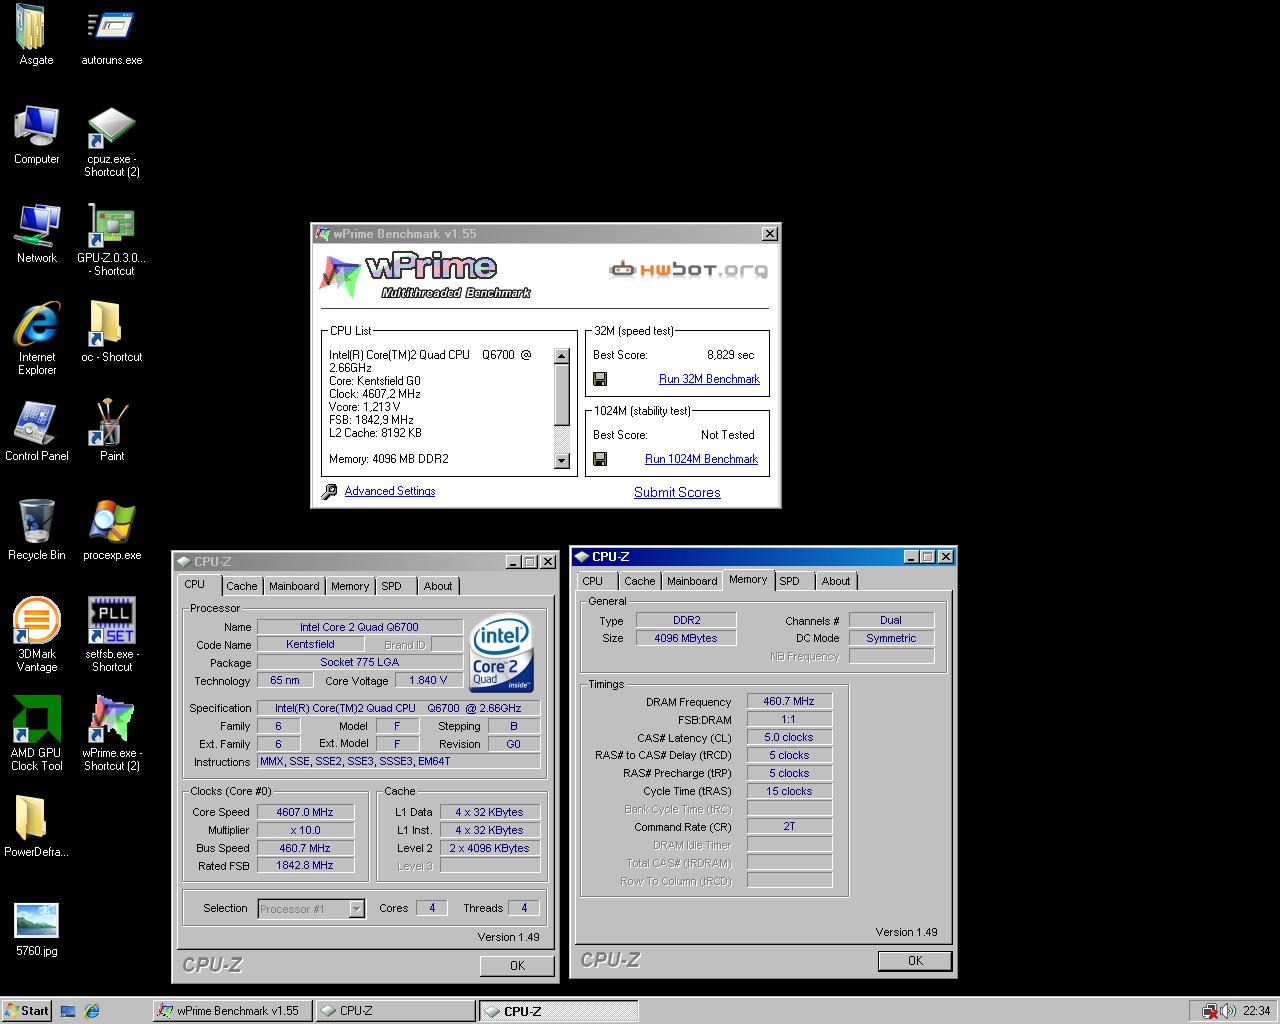Open Advanced Settings link in wPrime
The height and width of the screenshot is (1024, 1280).
390,491
